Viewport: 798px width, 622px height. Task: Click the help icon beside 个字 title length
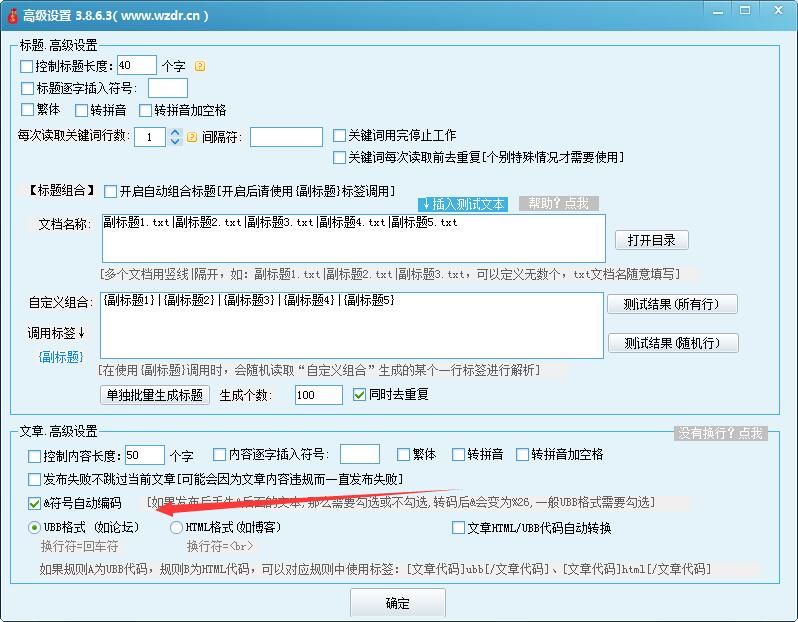pos(200,66)
